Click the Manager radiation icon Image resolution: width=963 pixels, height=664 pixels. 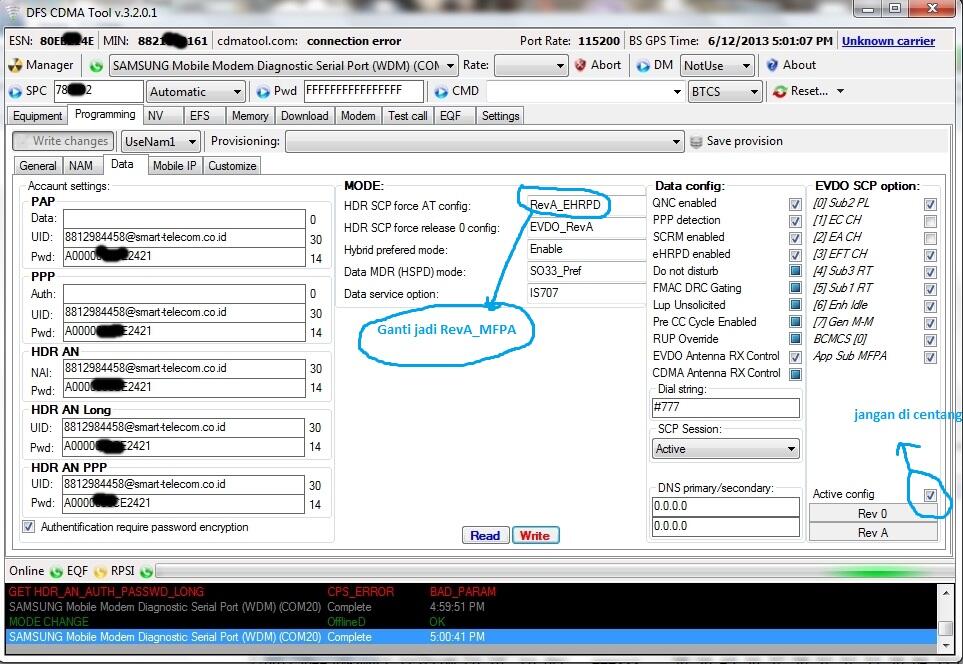click(15, 65)
